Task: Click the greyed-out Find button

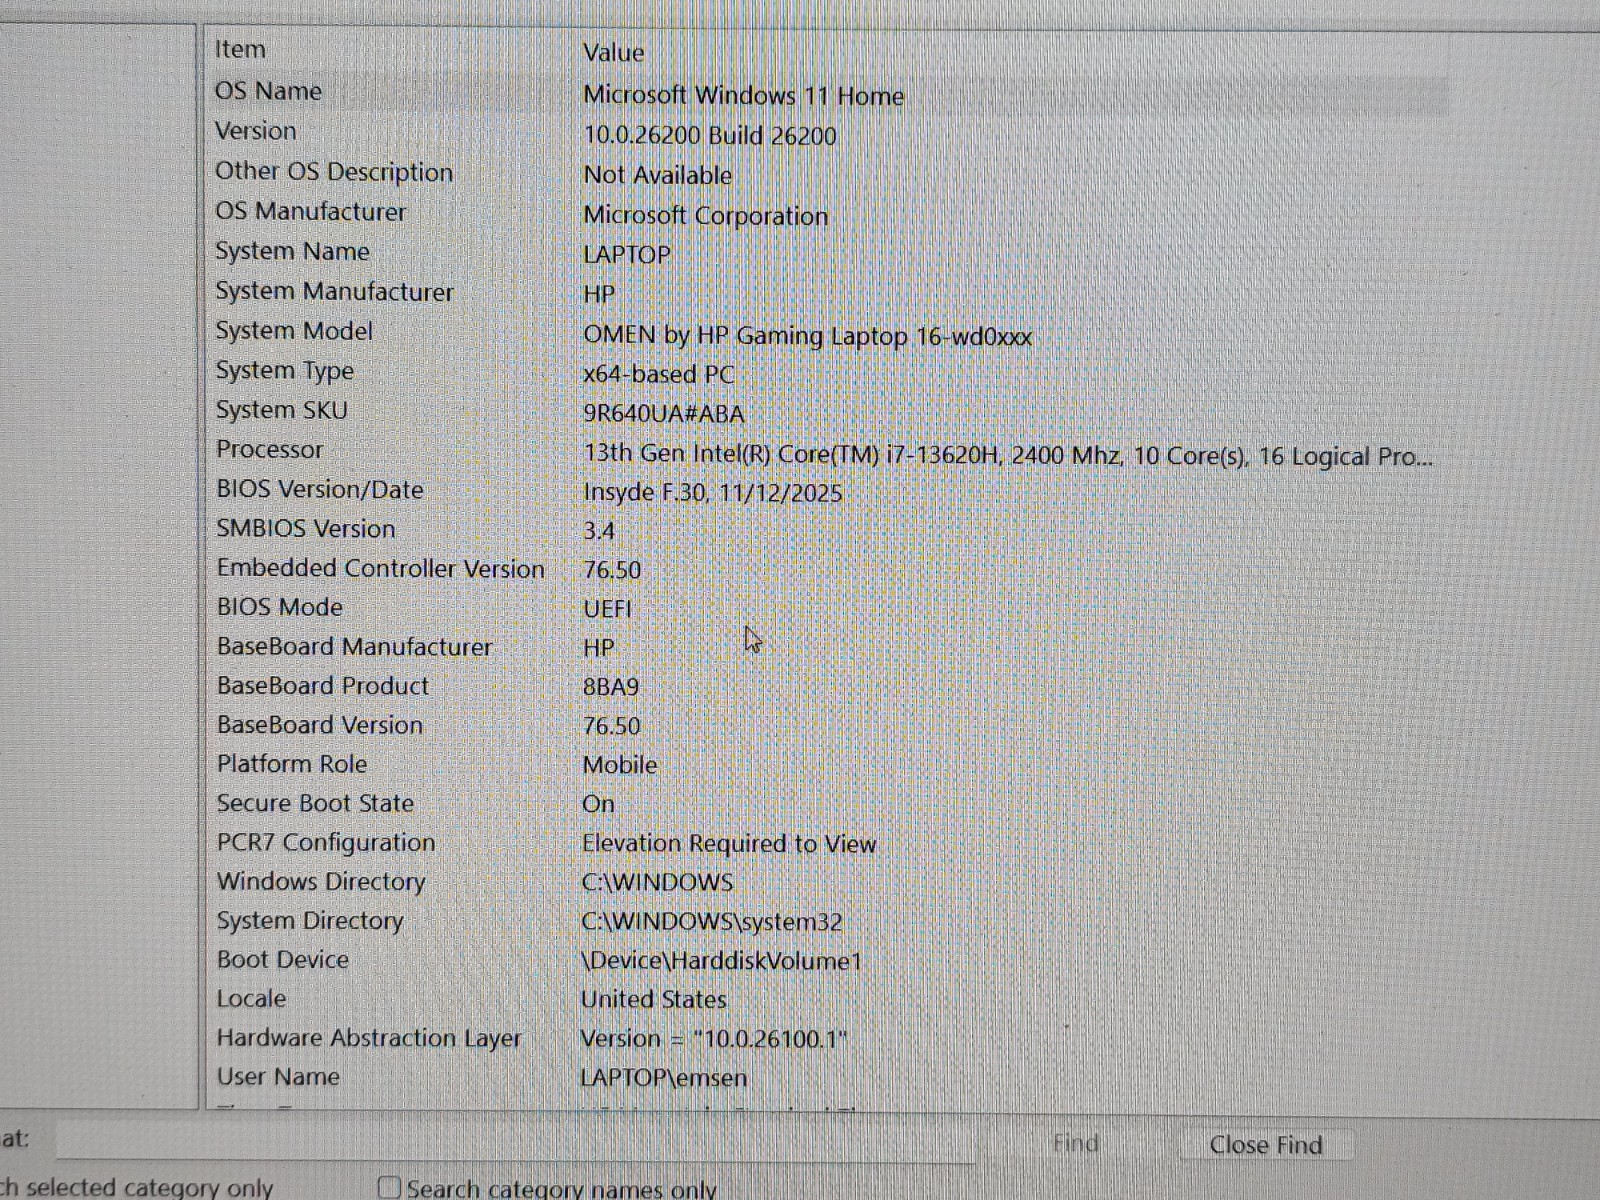Action: 1076,1144
